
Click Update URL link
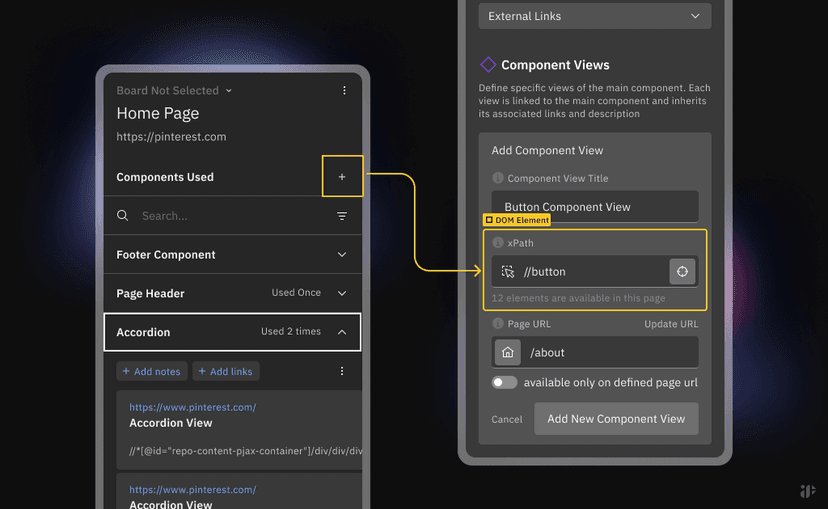tap(671, 324)
